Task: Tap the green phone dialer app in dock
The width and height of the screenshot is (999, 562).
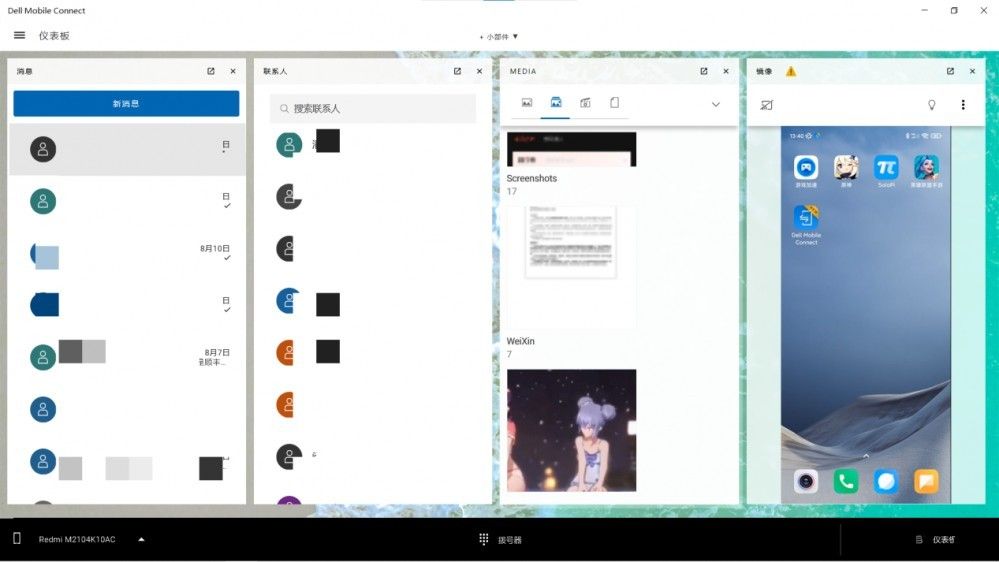Action: (x=846, y=482)
